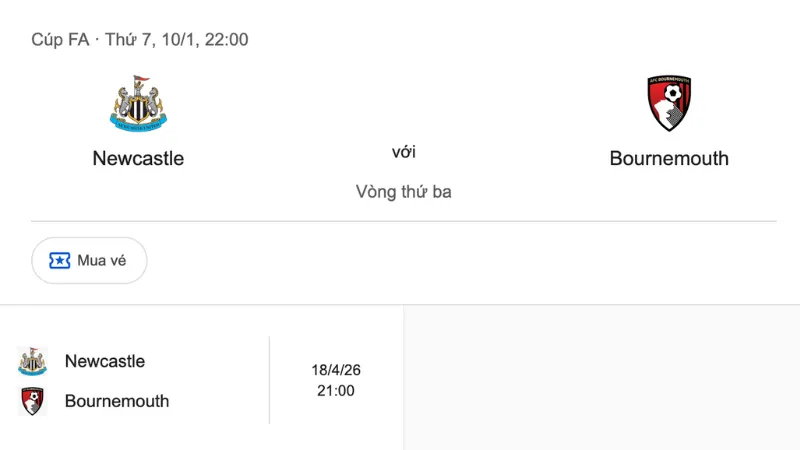Click the 22:00 time in the header

point(227,40)
